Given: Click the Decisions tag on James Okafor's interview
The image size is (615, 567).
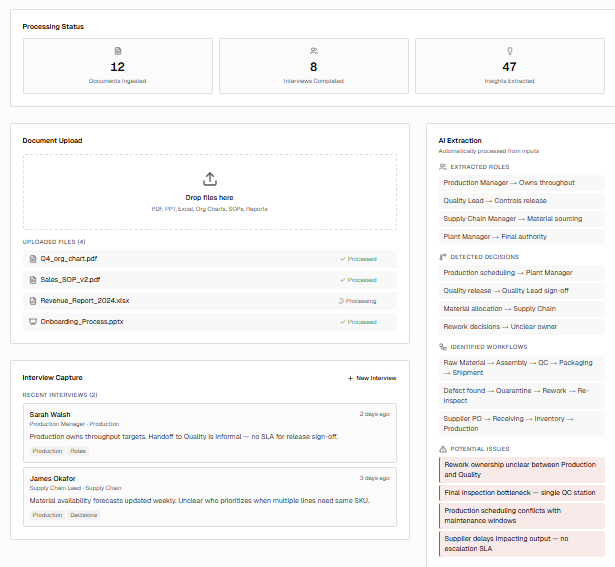Looking at the screenshot, I should (x=84, y=515).
